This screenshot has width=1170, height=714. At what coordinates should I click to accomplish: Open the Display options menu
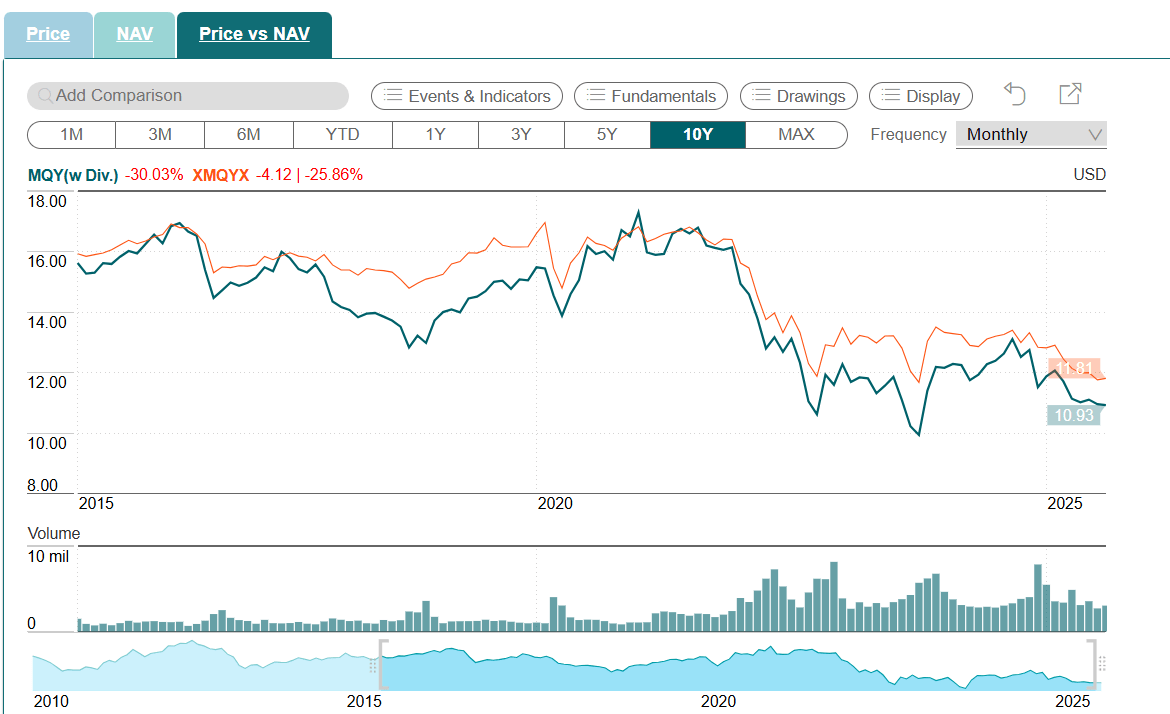pos(920,96)
